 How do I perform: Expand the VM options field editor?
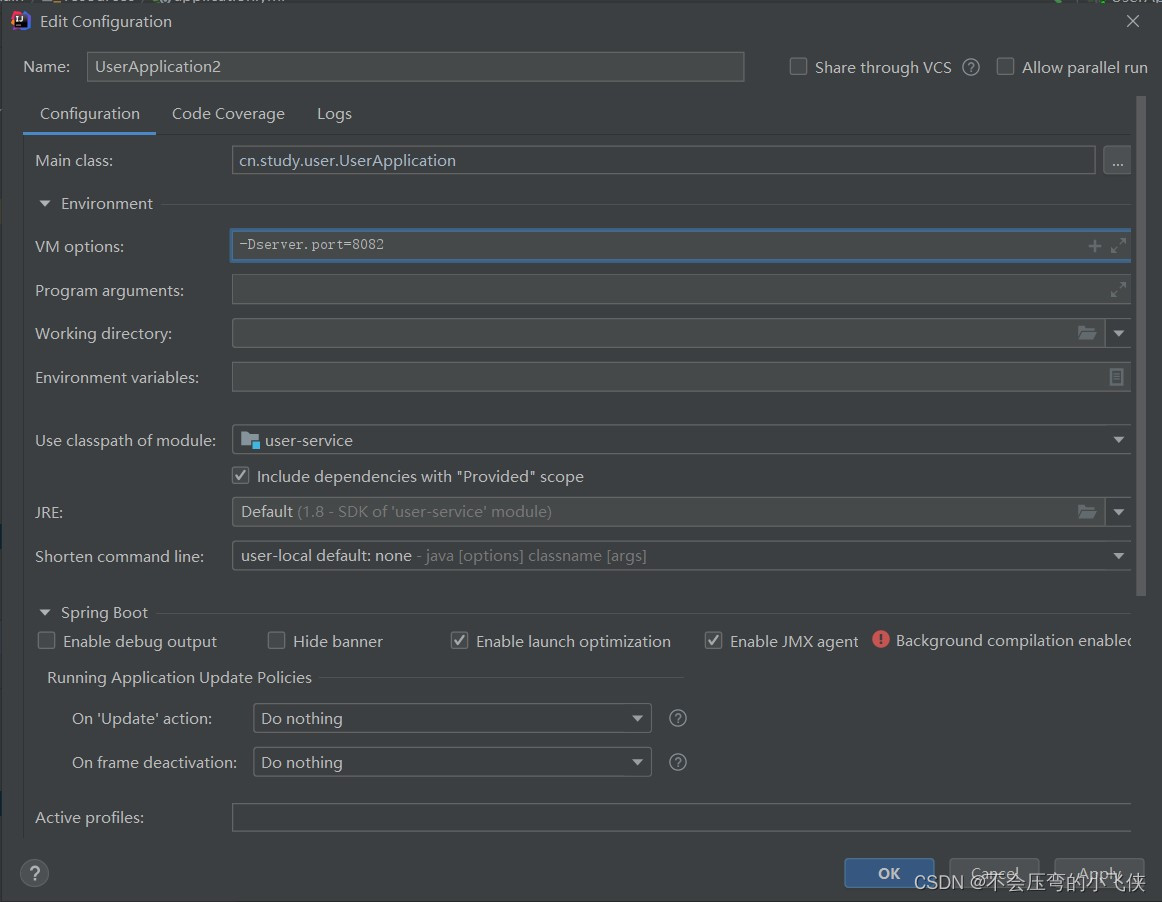1118,246
